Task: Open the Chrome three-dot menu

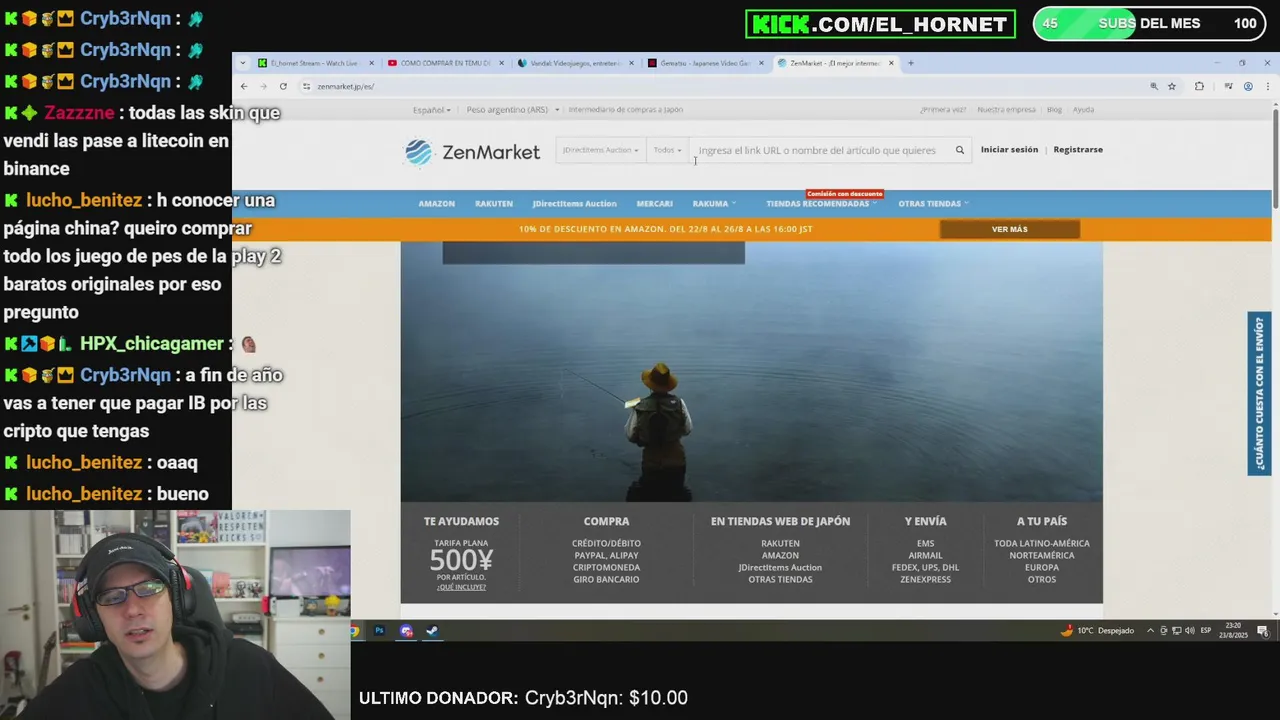Action: coord(1266,86)
